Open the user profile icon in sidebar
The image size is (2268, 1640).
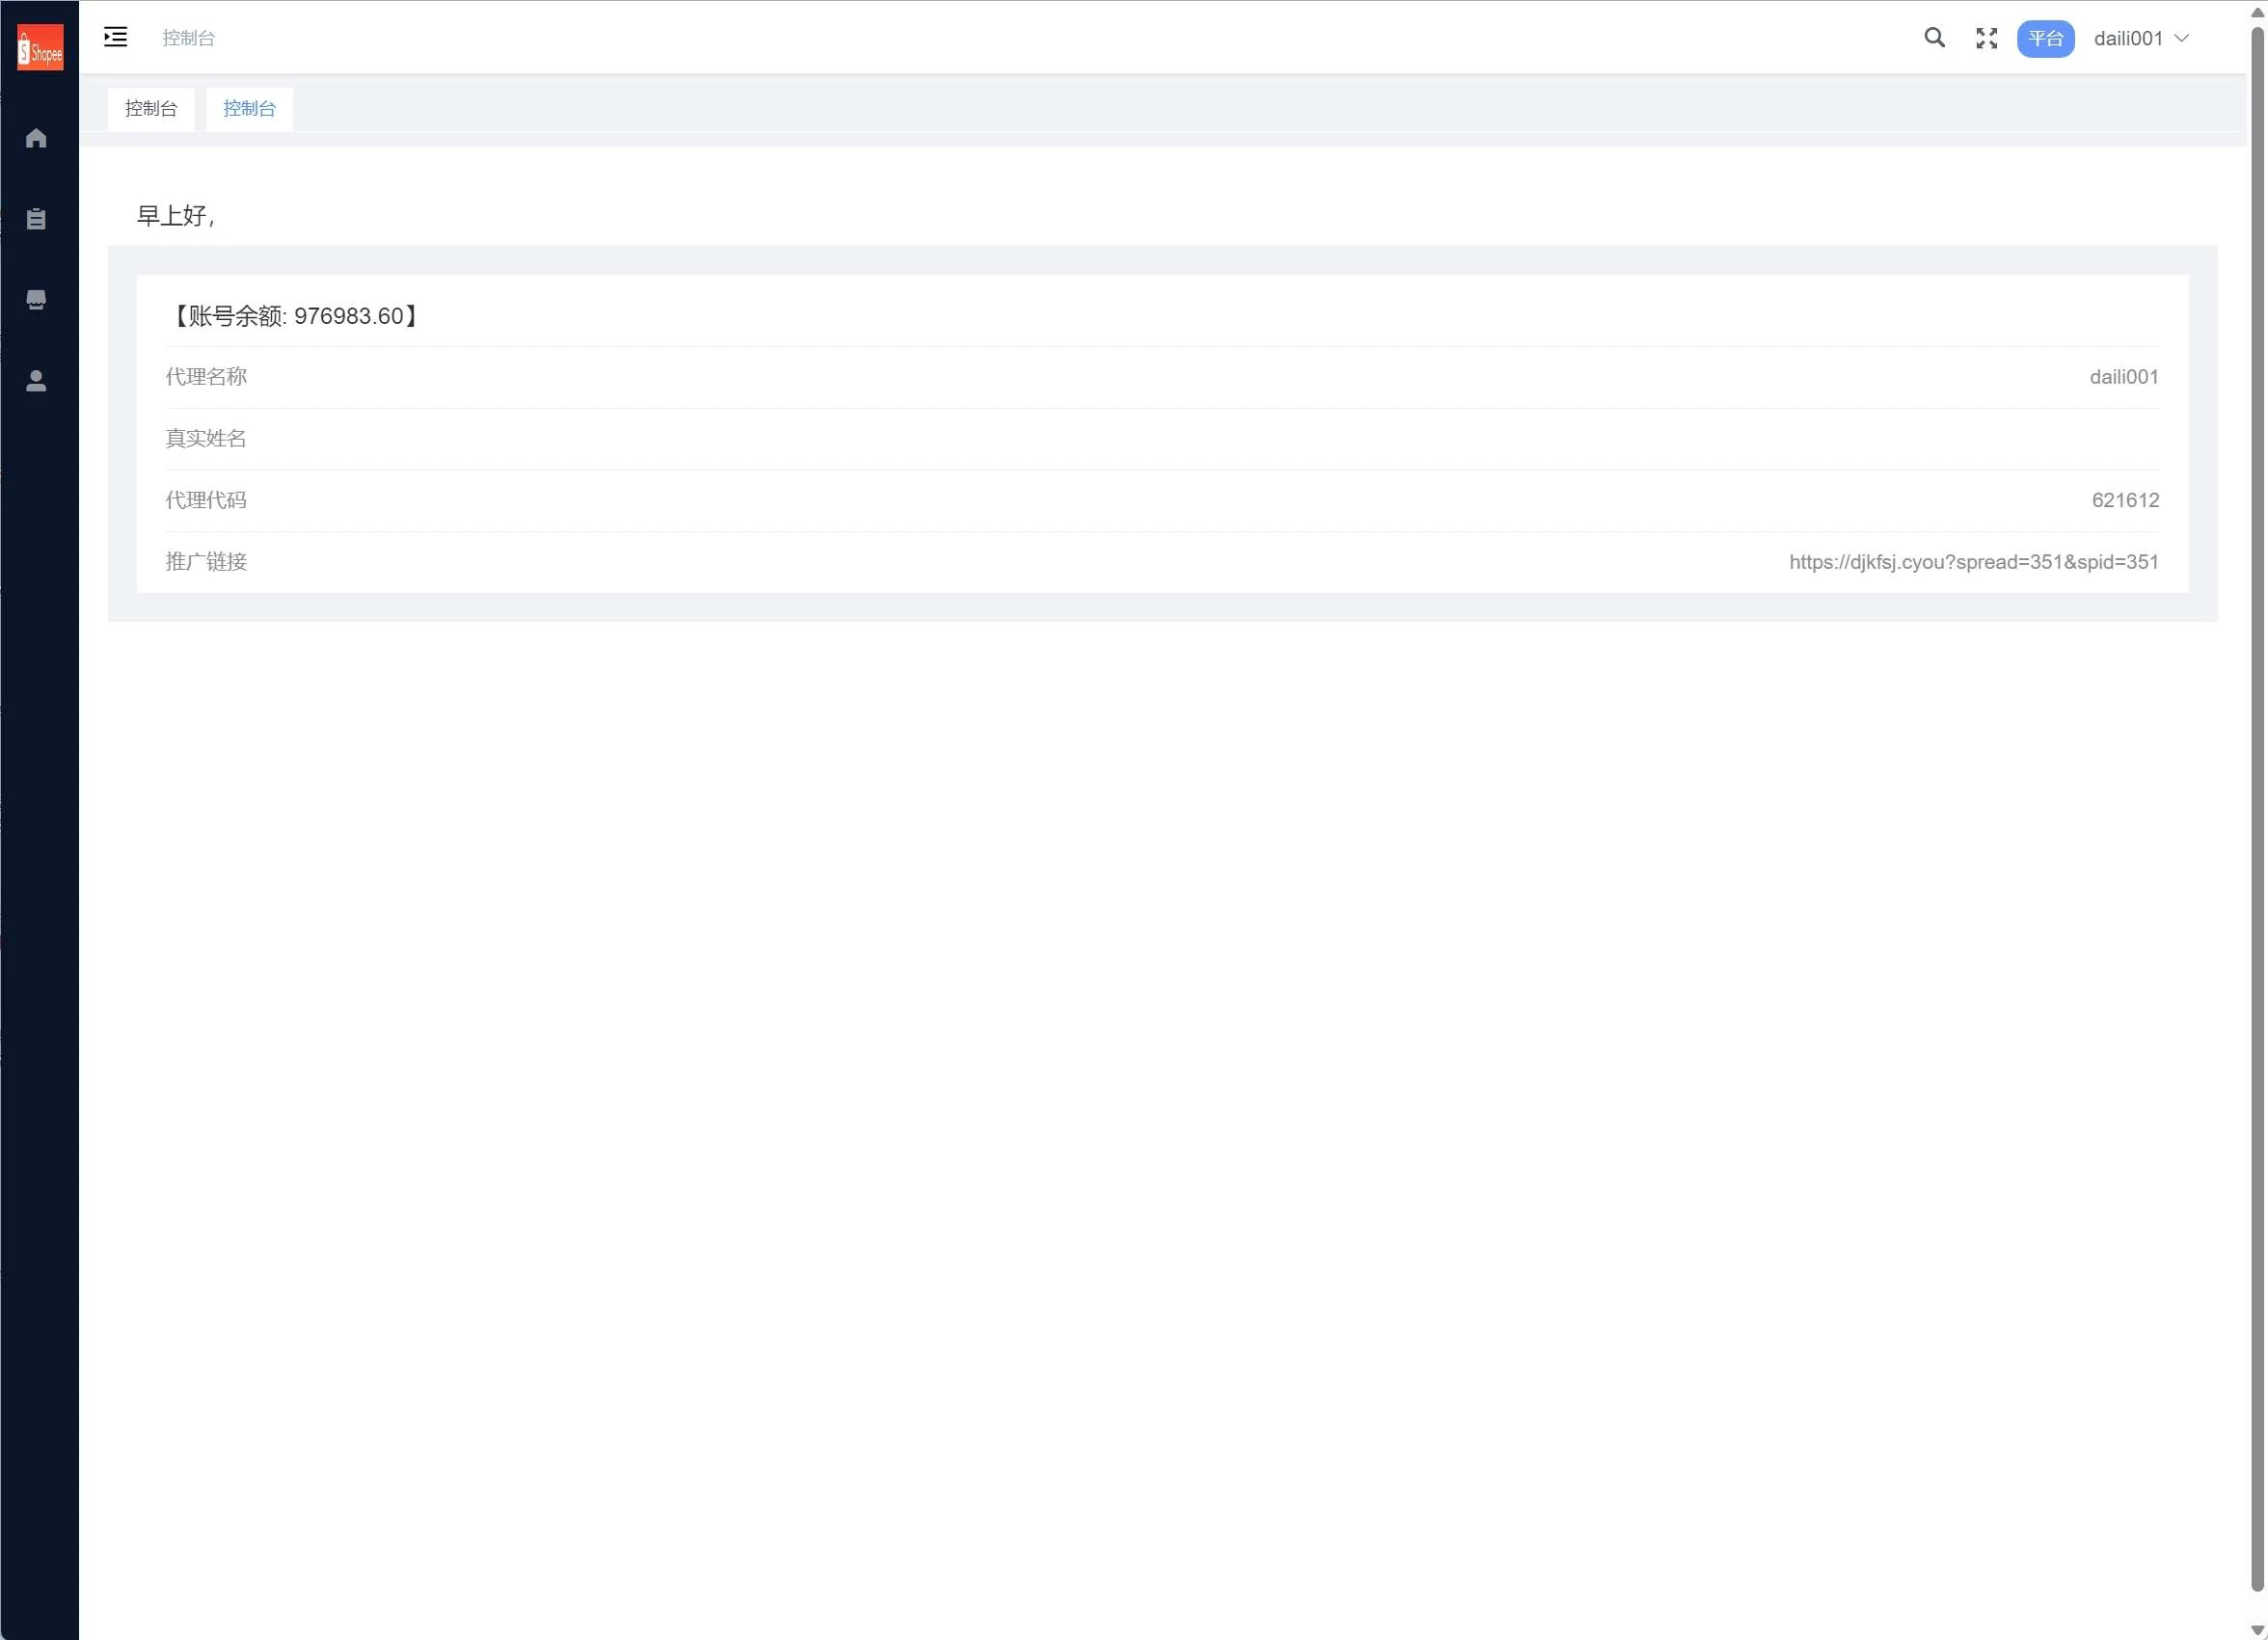[x=36, y=381]
